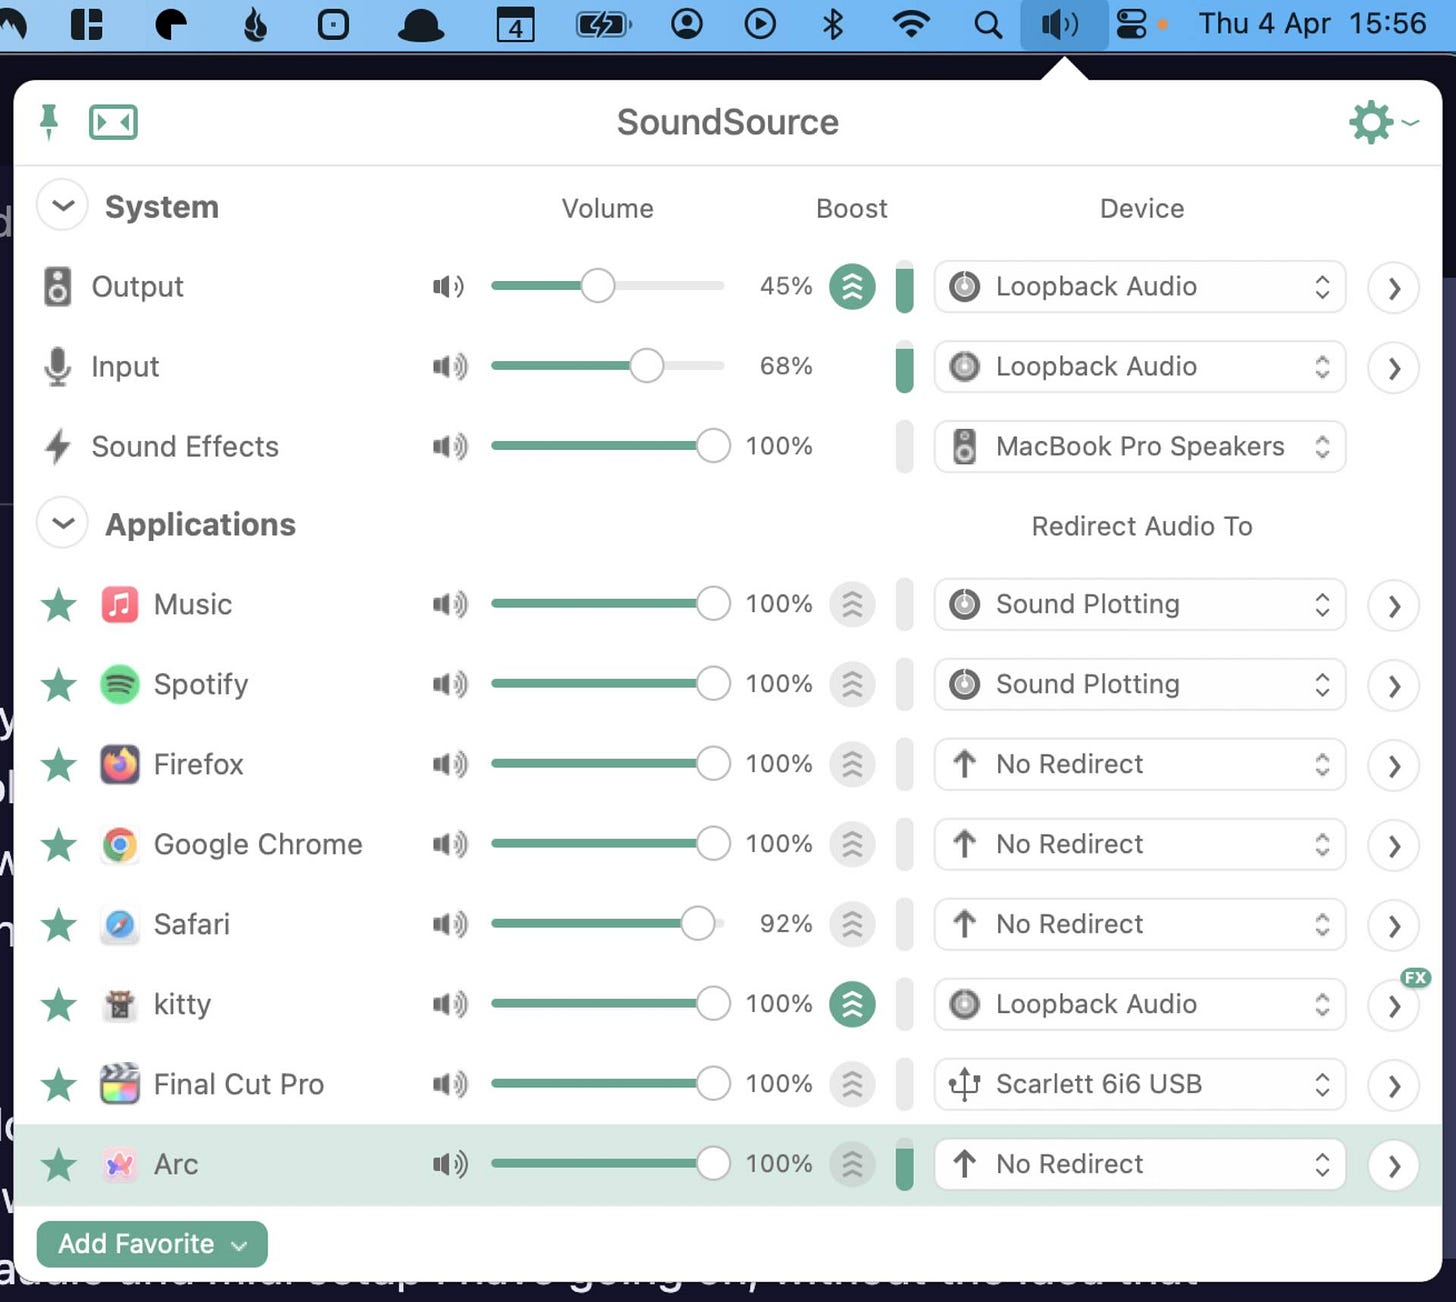Mute Google Chrome audio
Screen dimensions: 1456x1302
tap(449, 844)
